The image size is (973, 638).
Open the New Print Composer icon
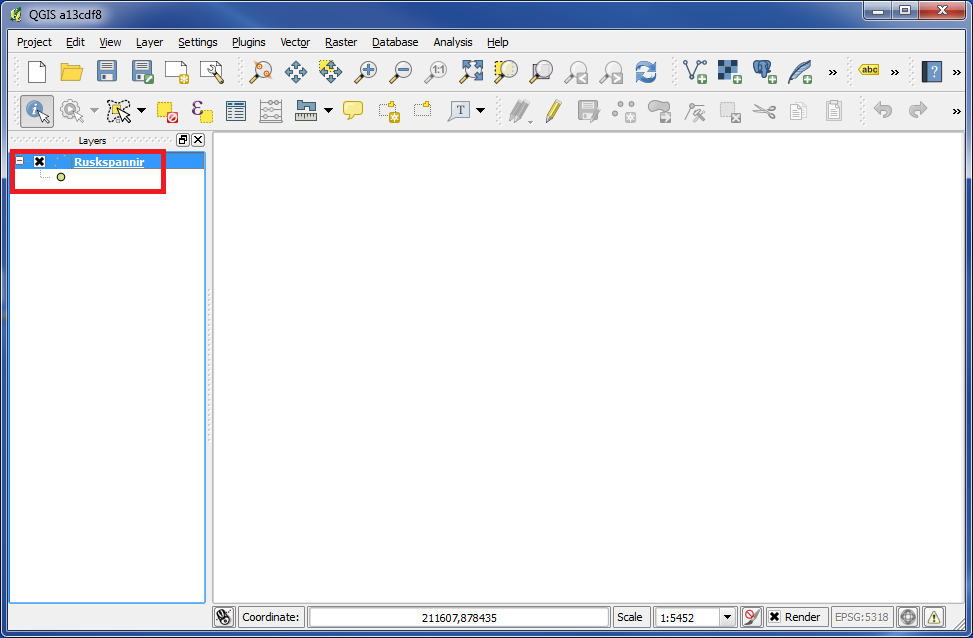coord(177,72)
